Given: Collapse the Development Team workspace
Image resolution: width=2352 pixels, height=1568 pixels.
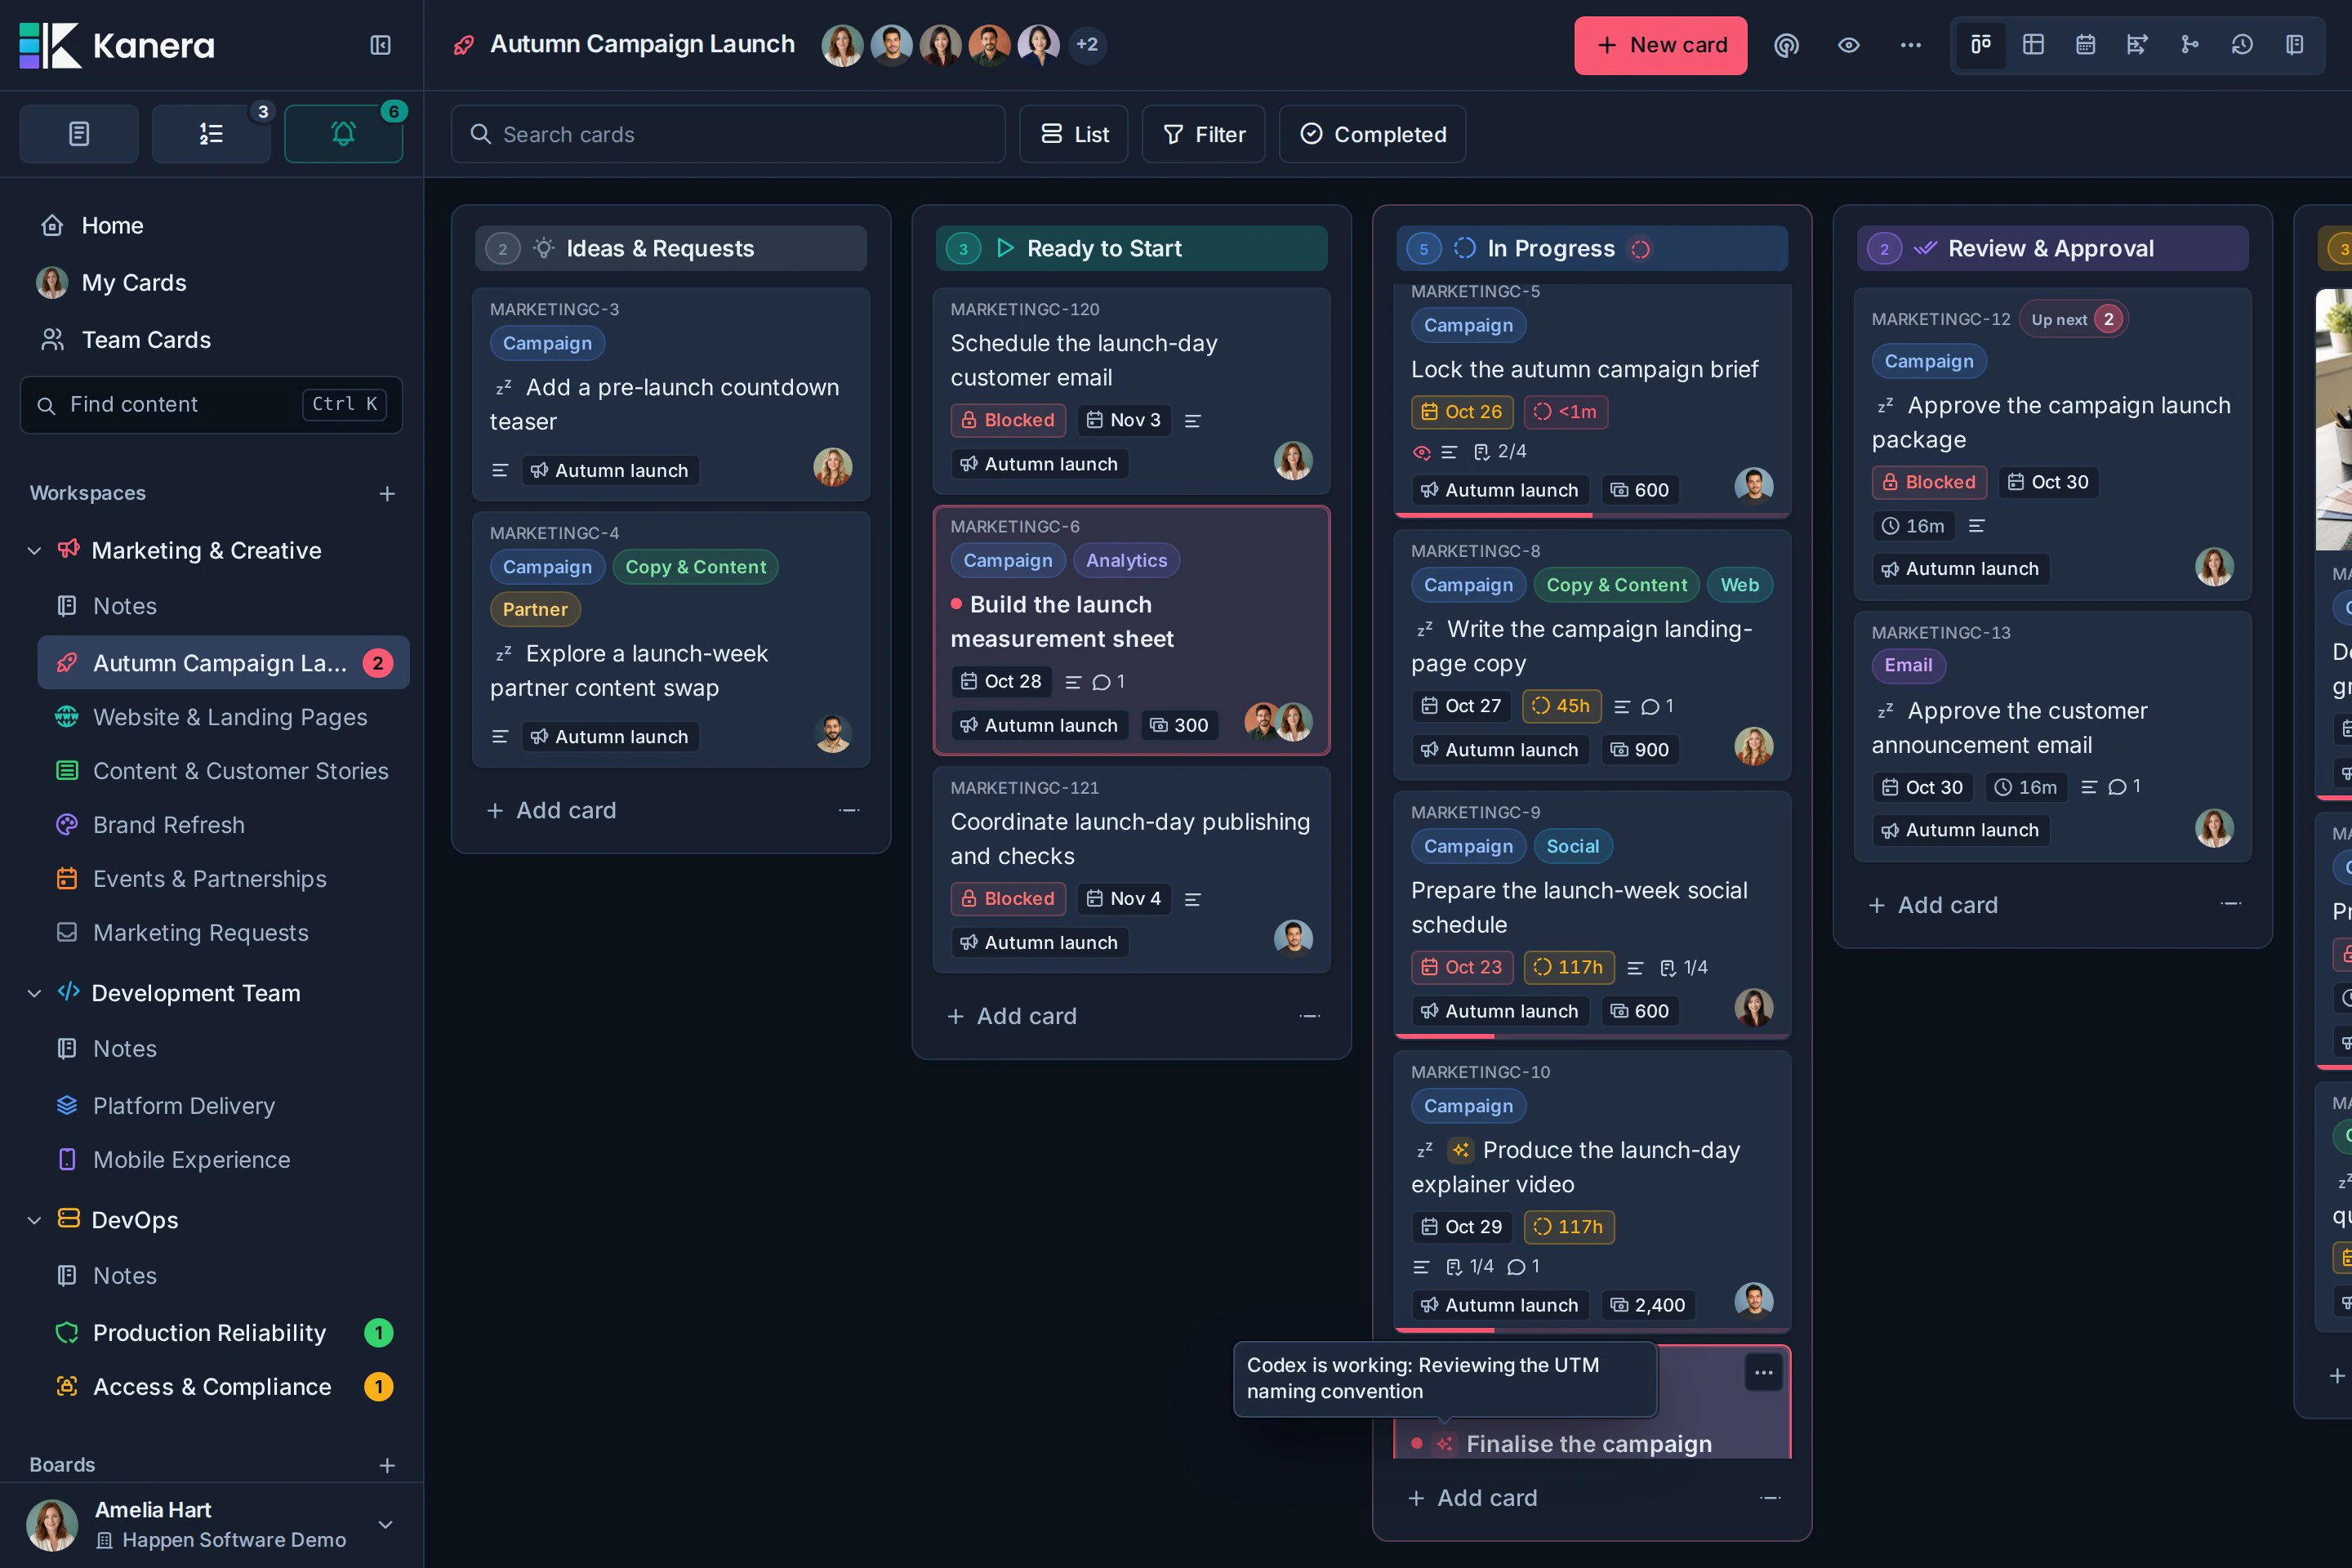Looking at the screenshot, I should click(x=34, y=993).
